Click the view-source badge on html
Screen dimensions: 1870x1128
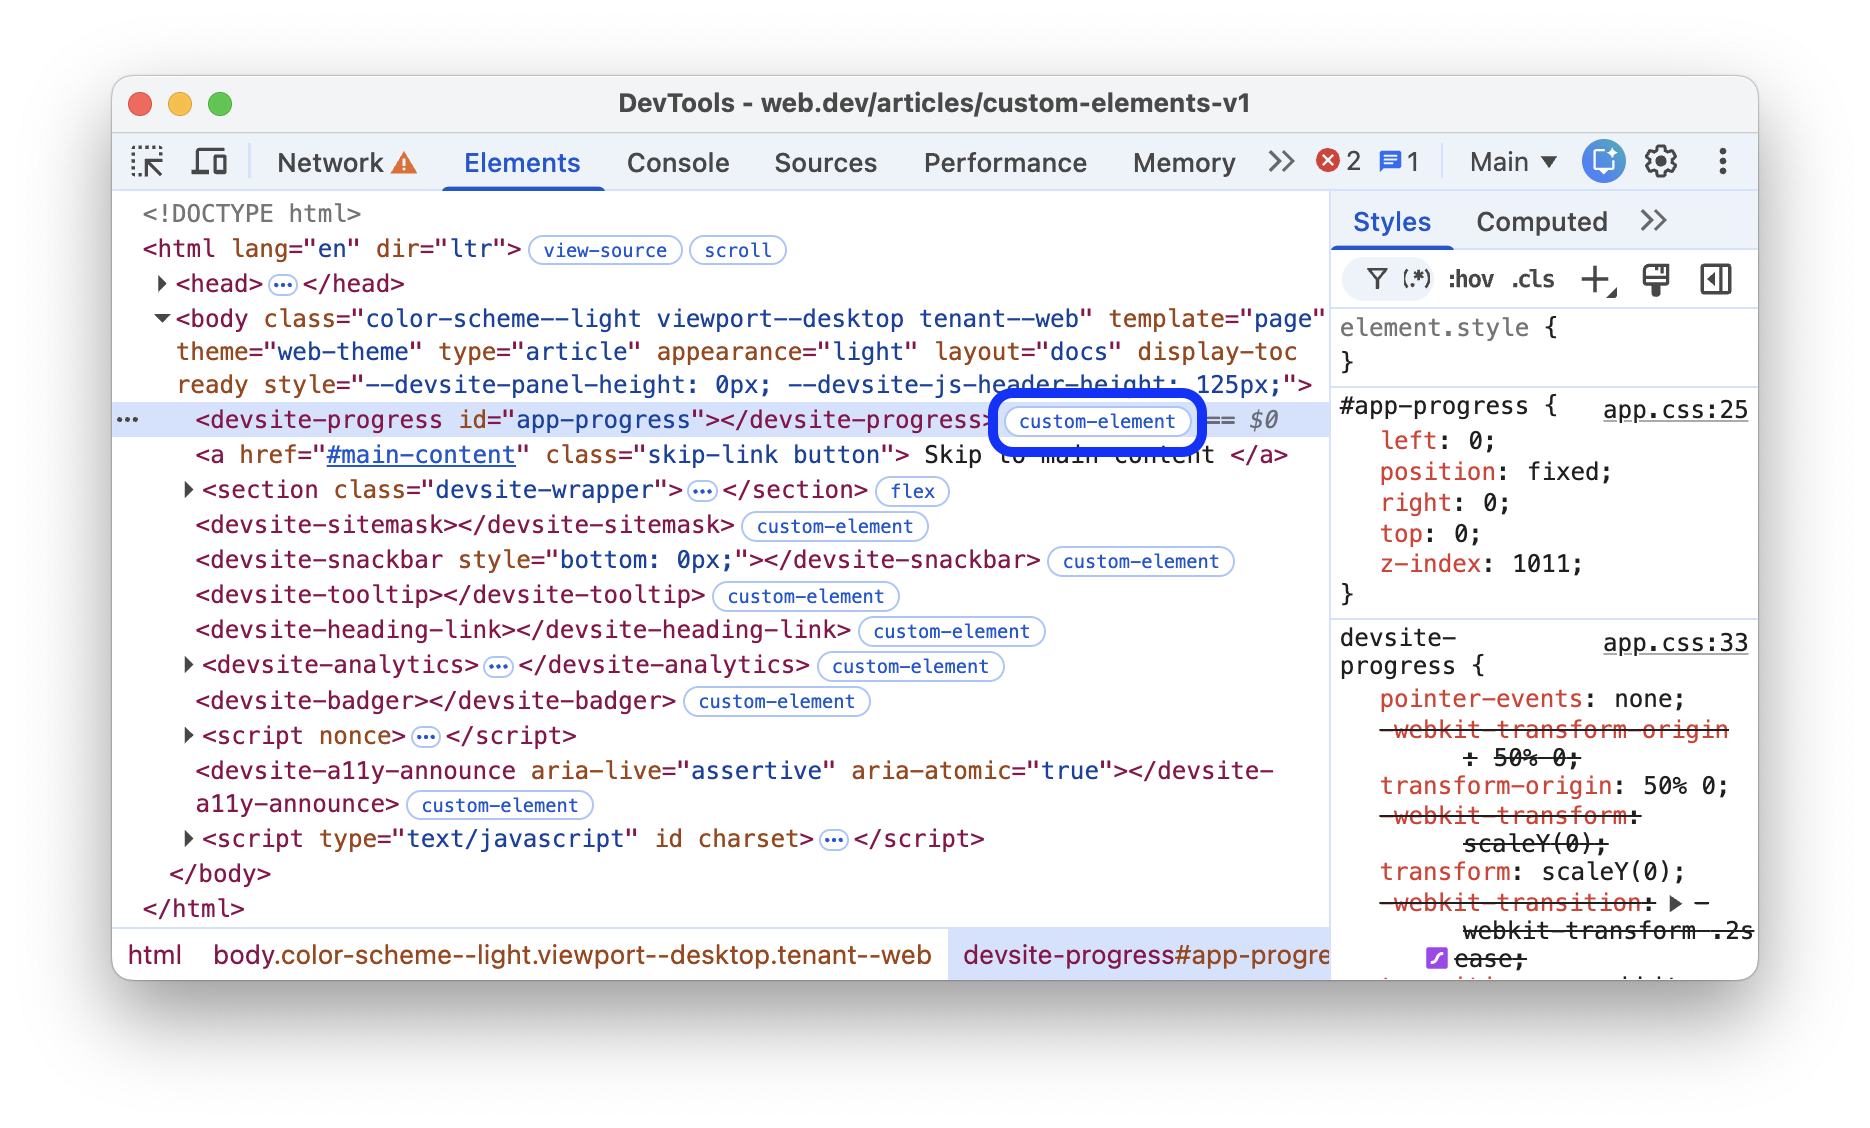point(605,250)
